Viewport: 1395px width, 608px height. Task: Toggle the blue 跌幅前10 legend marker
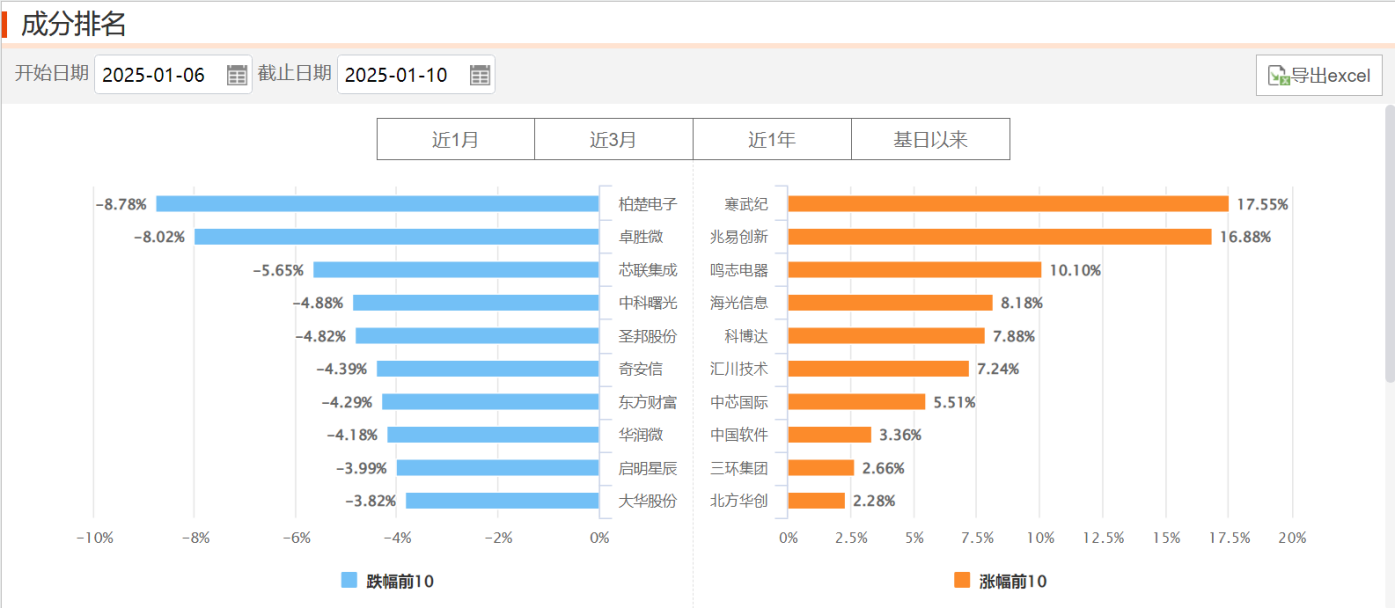coord(349,581)
